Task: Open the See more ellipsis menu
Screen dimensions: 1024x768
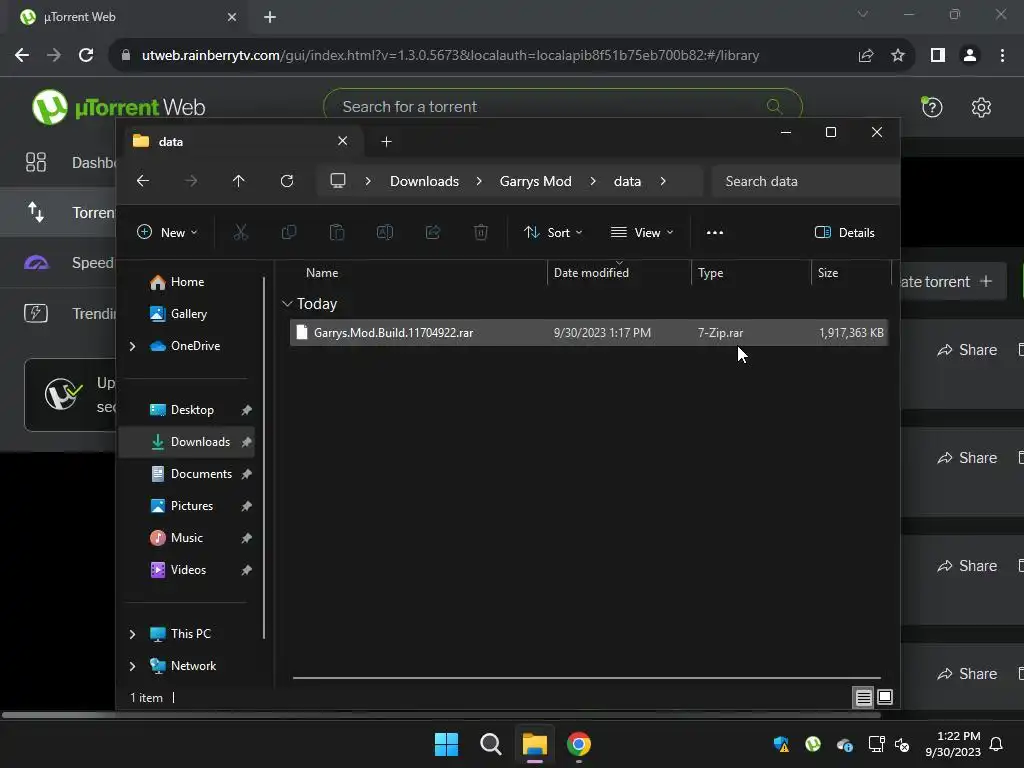Action: pos(715,232)
